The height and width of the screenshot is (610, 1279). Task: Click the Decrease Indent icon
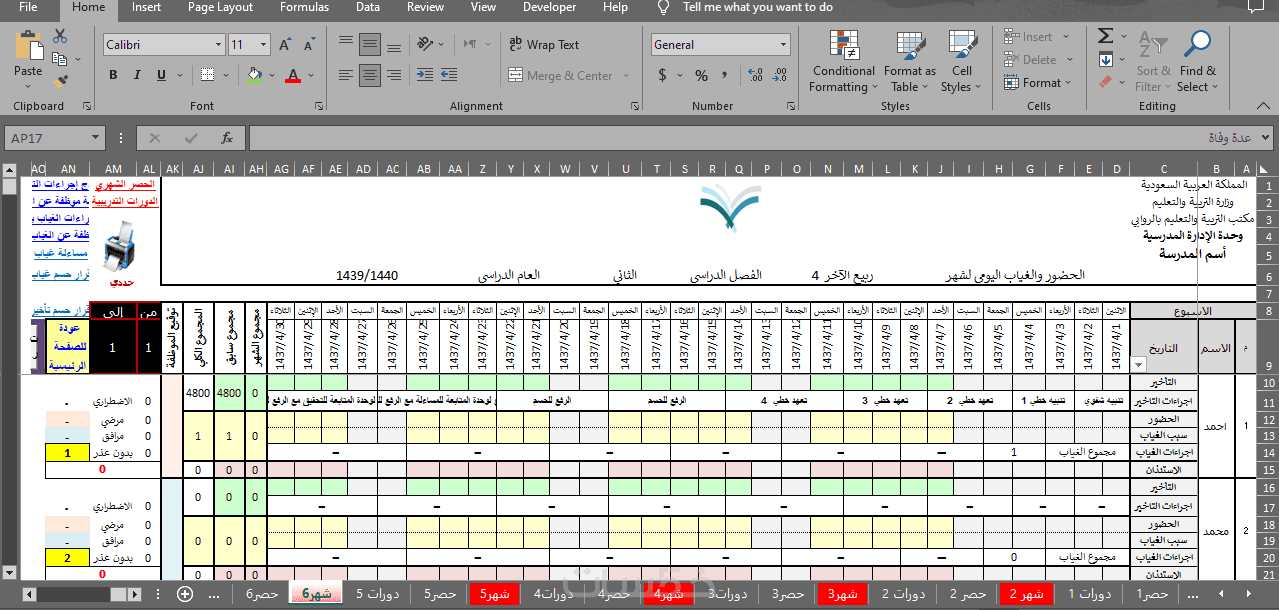pos(426,76)
